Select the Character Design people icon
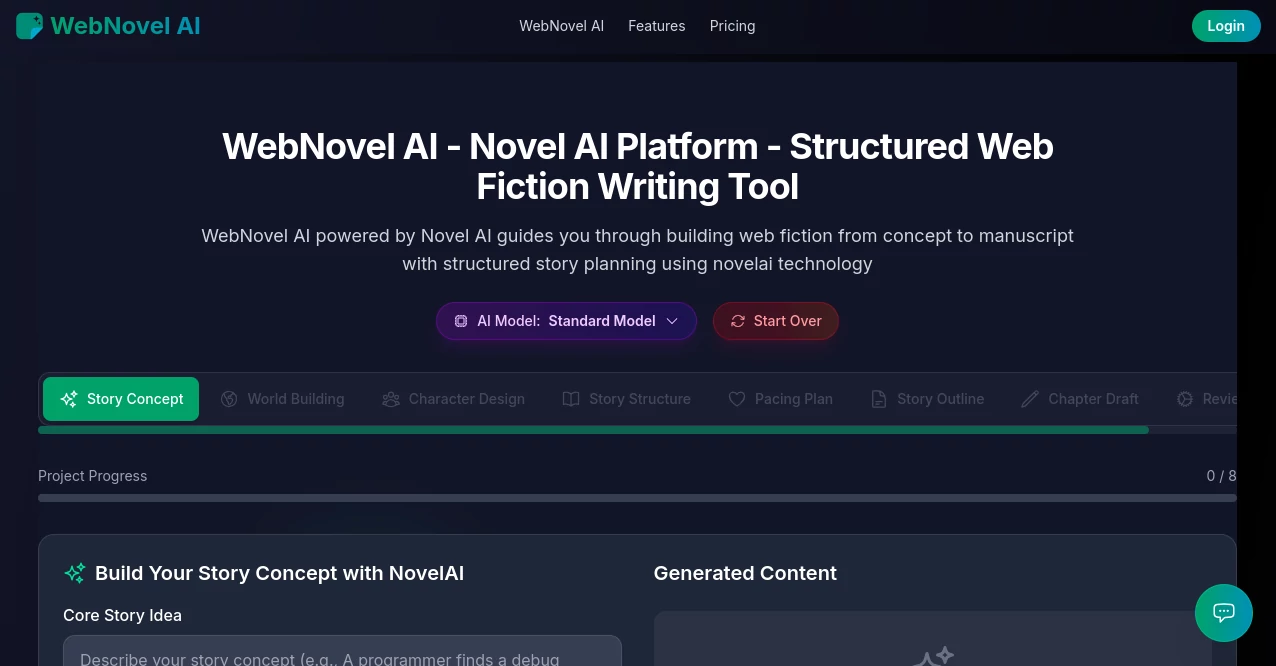The width and height of the screenshot is (1276, 666). pyautogui.click(x=391, y=398)
